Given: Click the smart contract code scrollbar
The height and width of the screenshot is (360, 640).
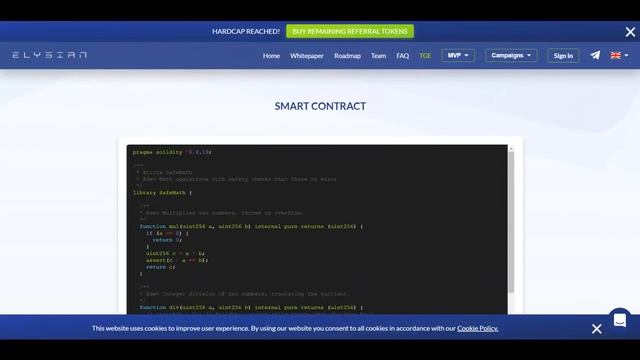Looking at the screenshot, I should click(511, 222).
